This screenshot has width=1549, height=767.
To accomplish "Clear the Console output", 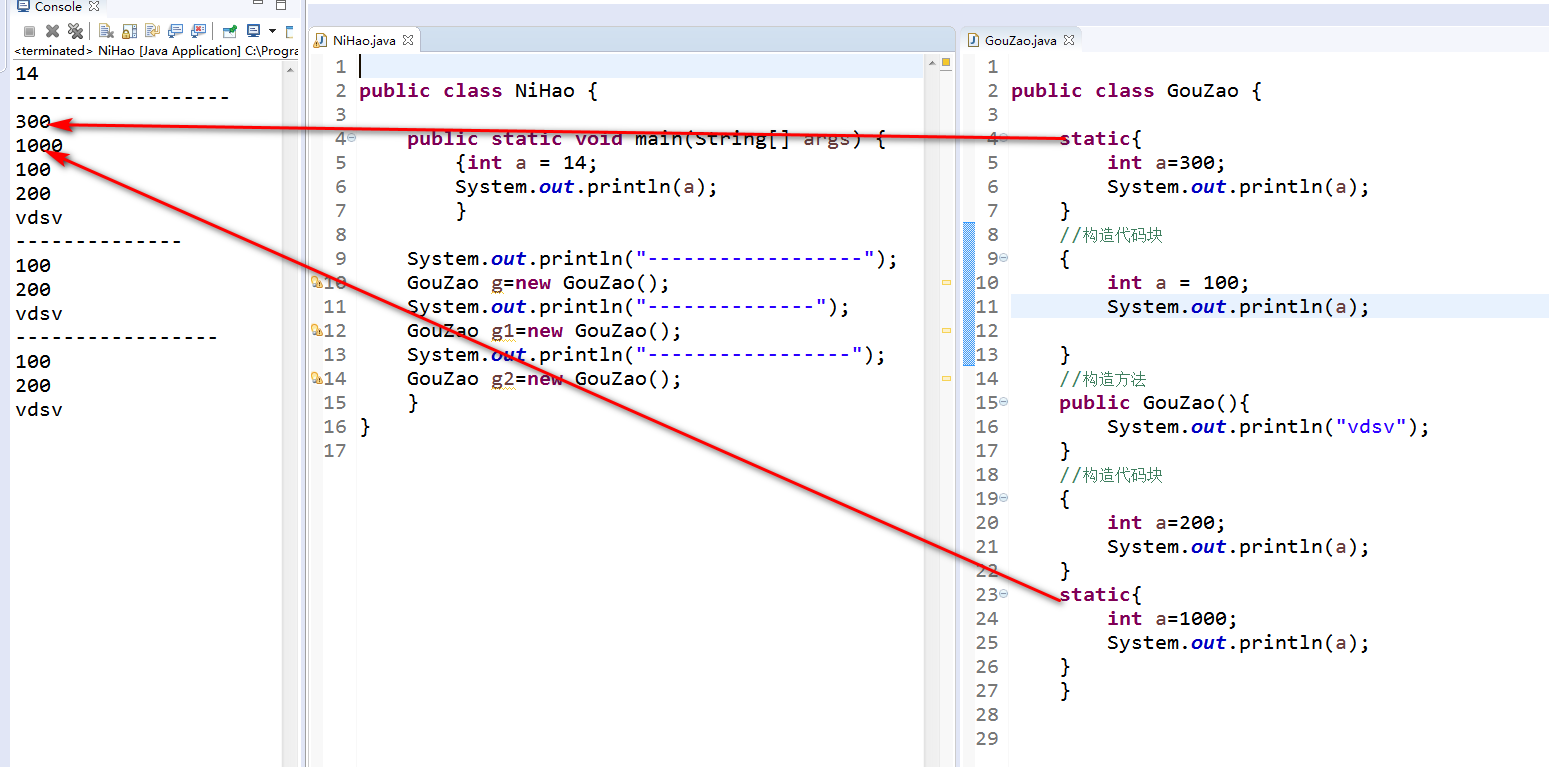I will pyautogui.click(x=105, y=31).
